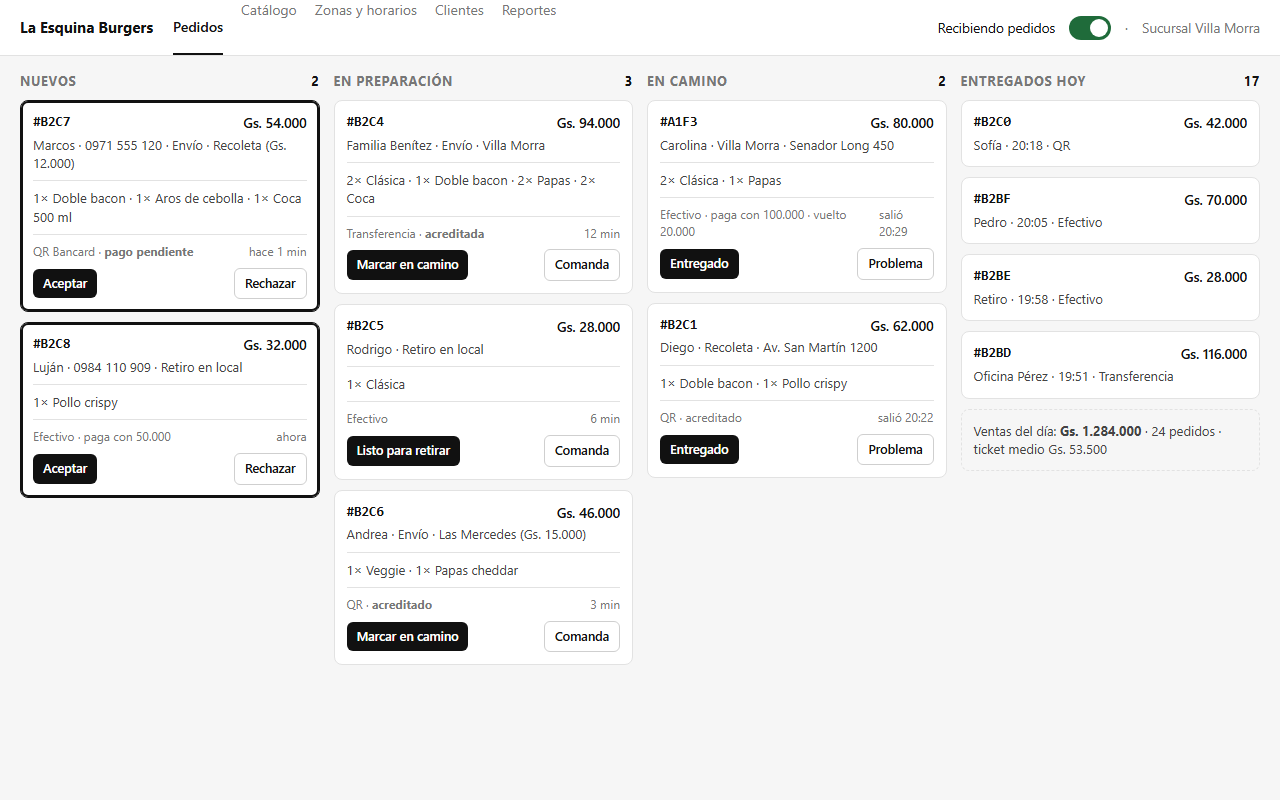Select the Pedidos tab
Viewport: 1280px width, 800px height.
coord(198,28)
